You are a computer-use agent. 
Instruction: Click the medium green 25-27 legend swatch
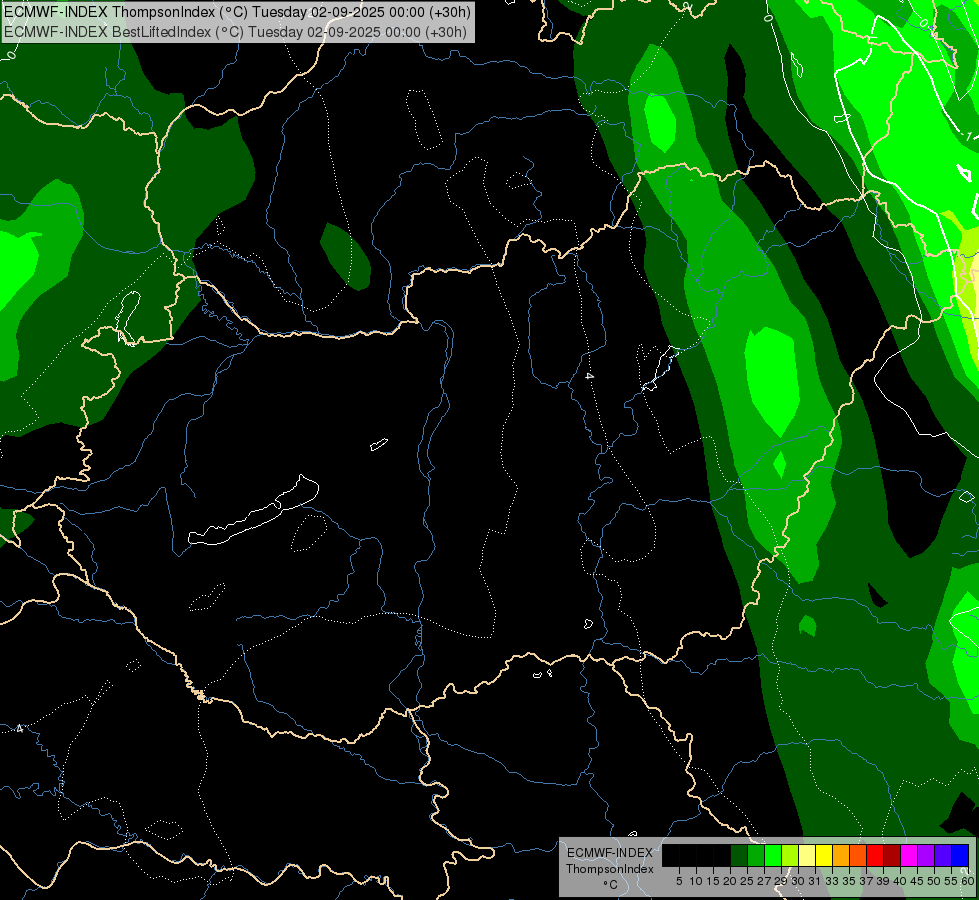756,856
